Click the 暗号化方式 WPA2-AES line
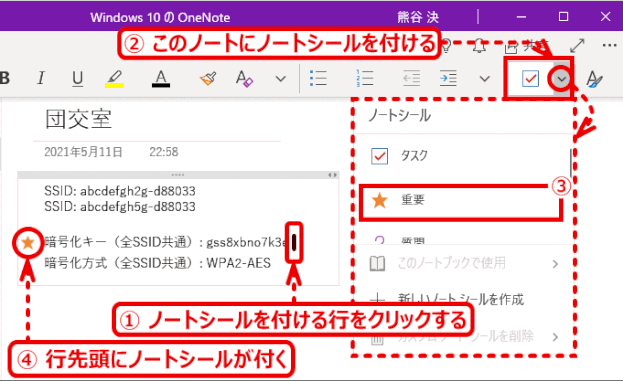Image resolution: width=623 pixels, height=381 pixels. (157, 263)
